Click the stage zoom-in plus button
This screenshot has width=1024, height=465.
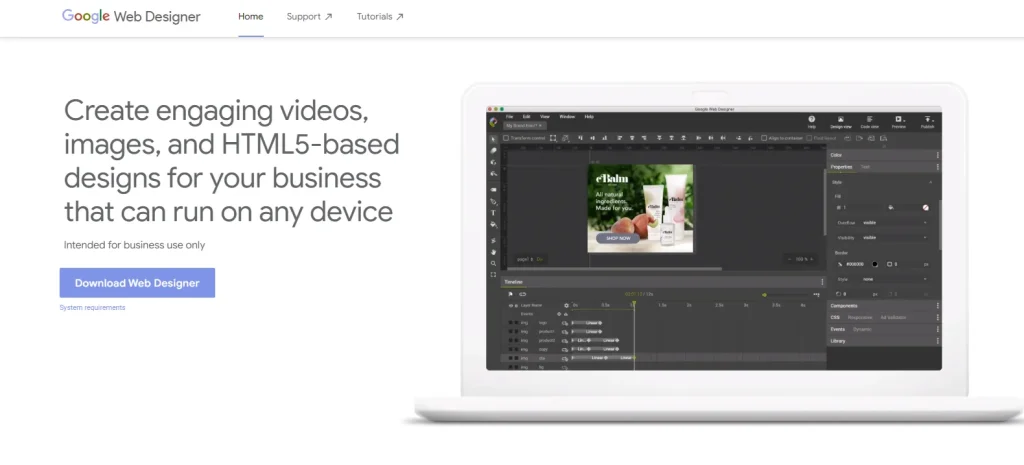click(x=812, y=259)
